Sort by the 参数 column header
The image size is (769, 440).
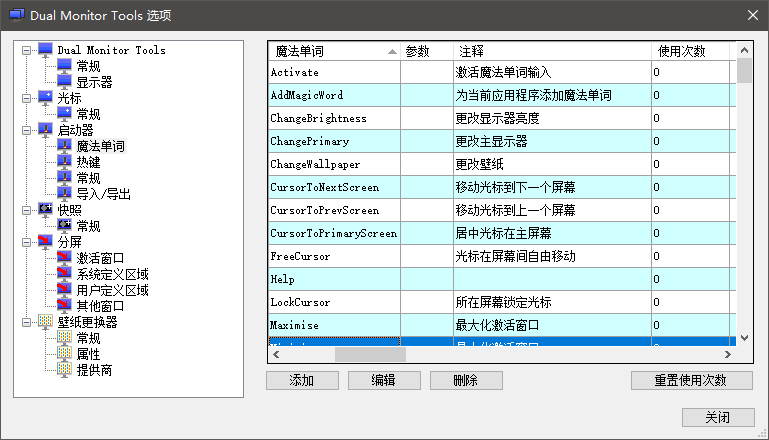[427, 51]
